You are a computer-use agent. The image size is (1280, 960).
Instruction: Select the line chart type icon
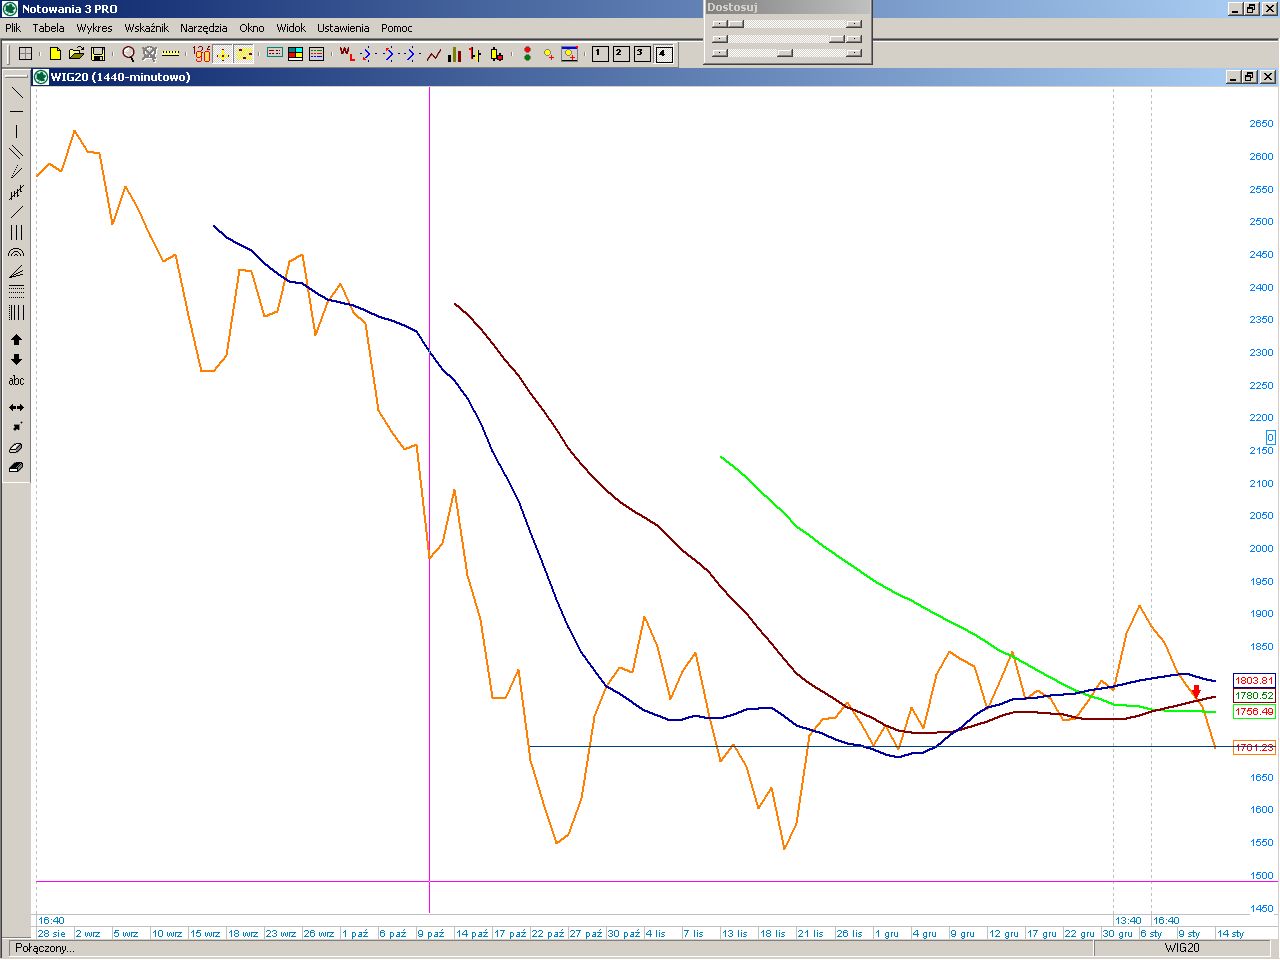pyautogui.click(x=433, y=54)
